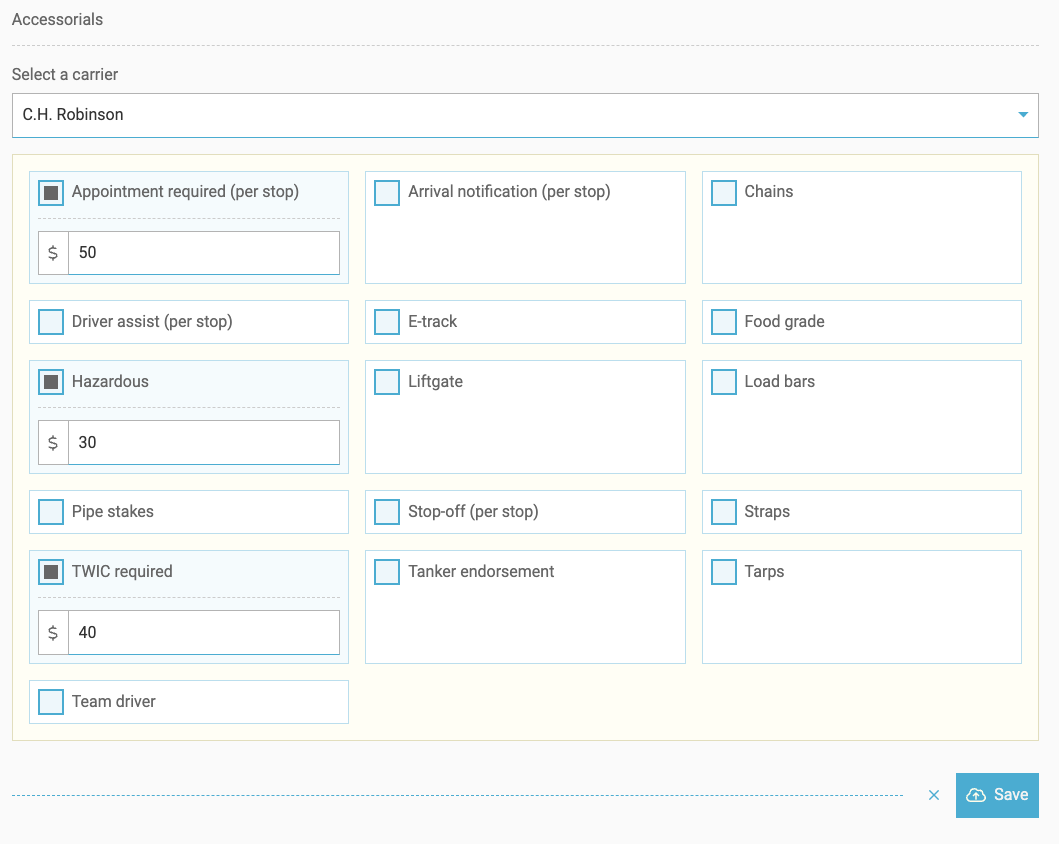Click the Appointment required price field

point(203,253)
